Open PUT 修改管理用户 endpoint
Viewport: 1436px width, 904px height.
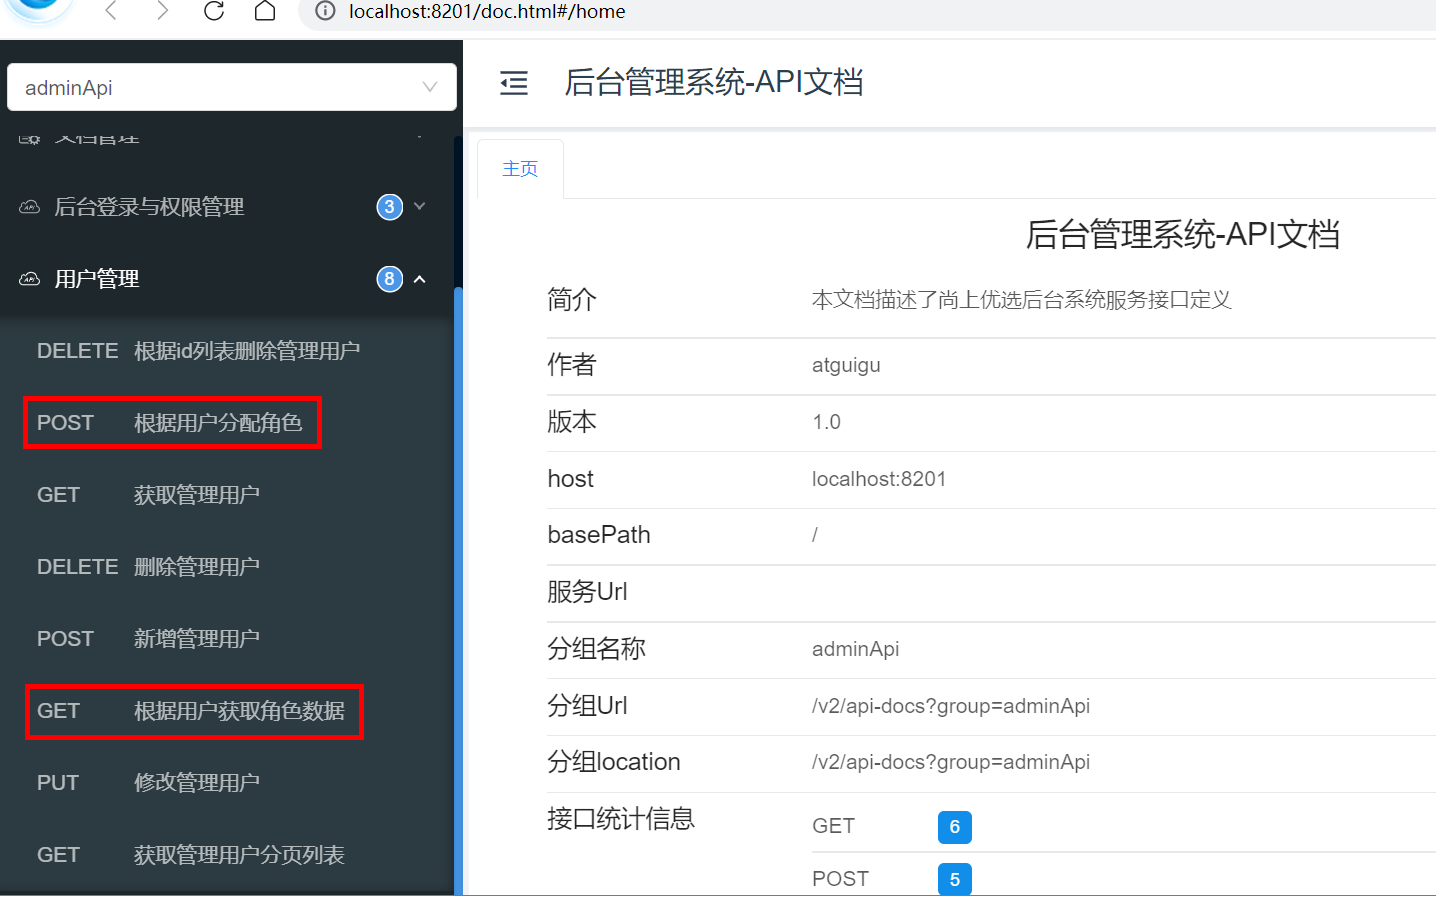pyautogui.click(x=148, y=783)
